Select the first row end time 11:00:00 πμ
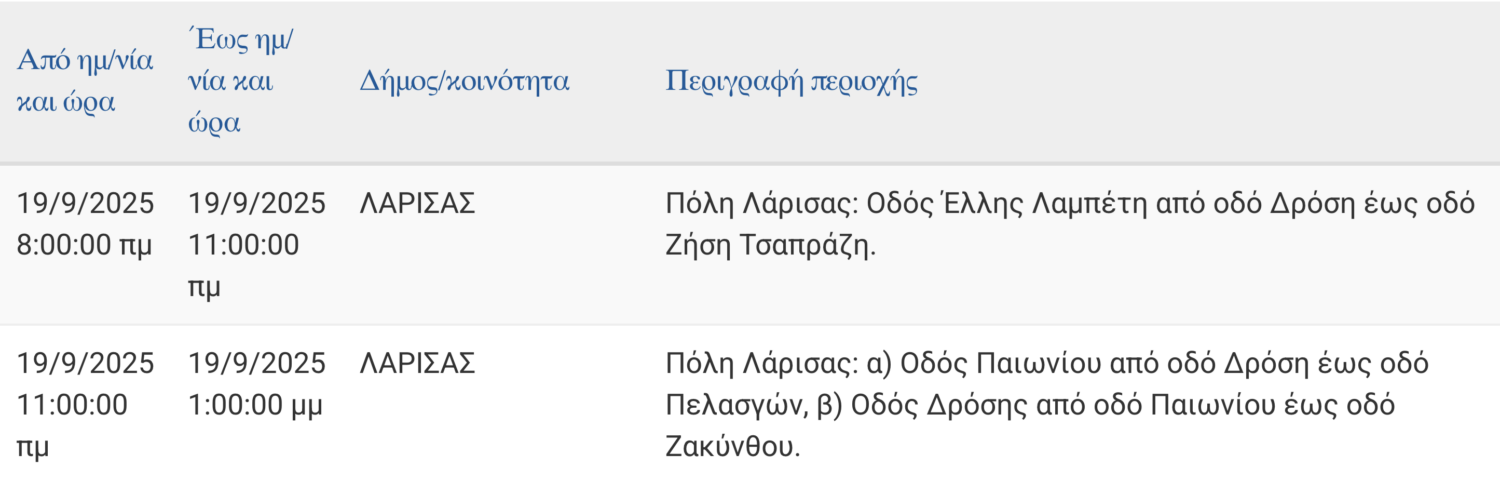The width and height of the screenshot is (1500, 481). coord(244,266)
